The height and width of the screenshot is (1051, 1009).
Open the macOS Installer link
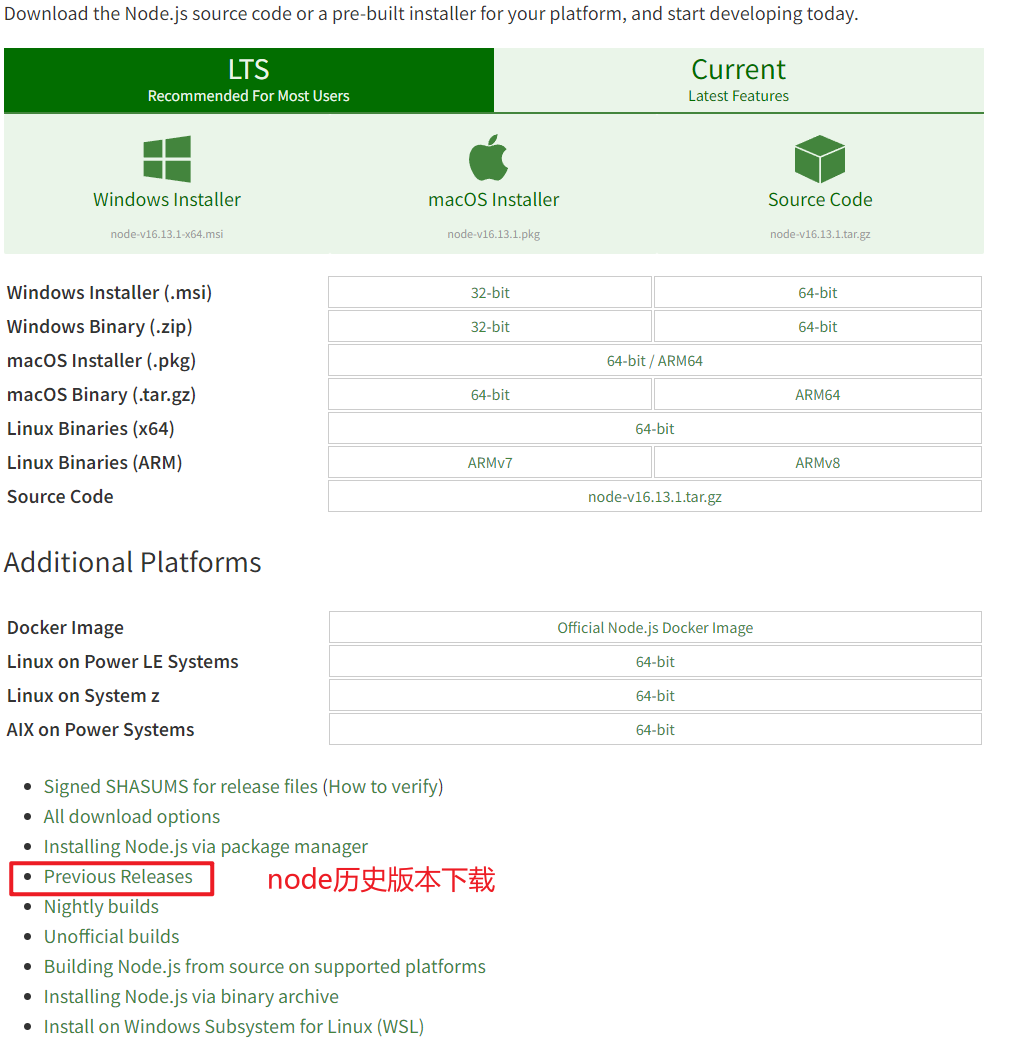point(493,200)
